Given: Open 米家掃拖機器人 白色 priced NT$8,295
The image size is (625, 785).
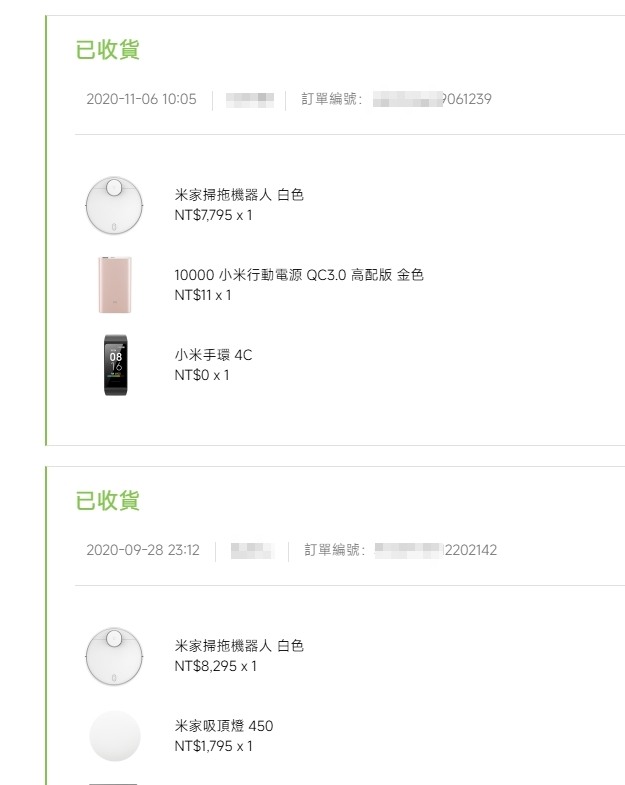Looking at the screenshot, I should tap(239, 646).
